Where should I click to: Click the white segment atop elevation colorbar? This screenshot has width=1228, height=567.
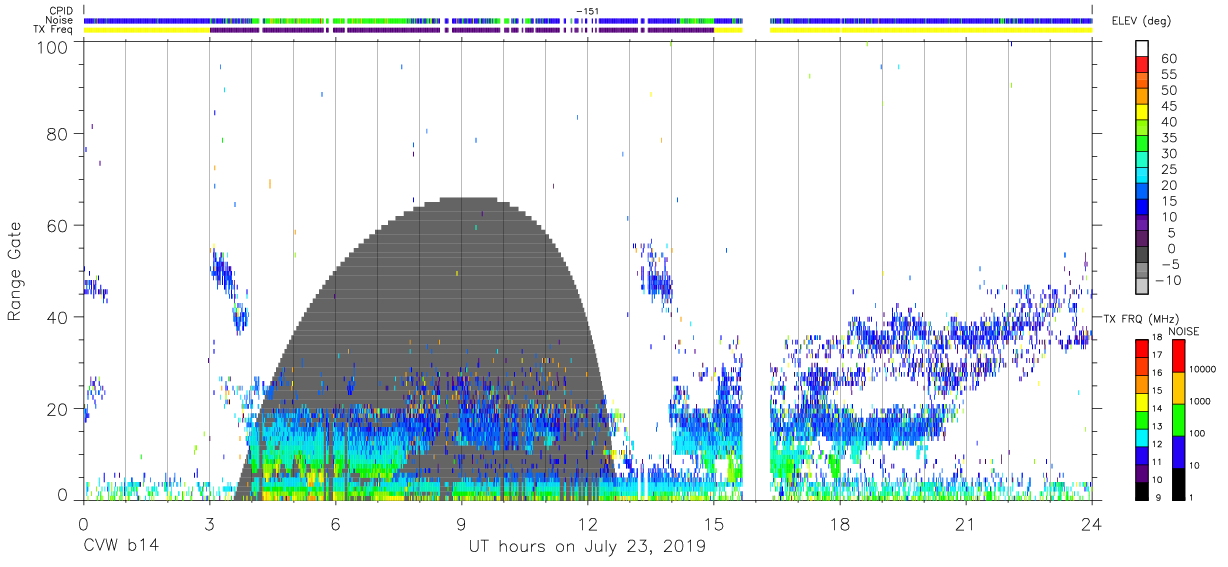coord(1140,48)
